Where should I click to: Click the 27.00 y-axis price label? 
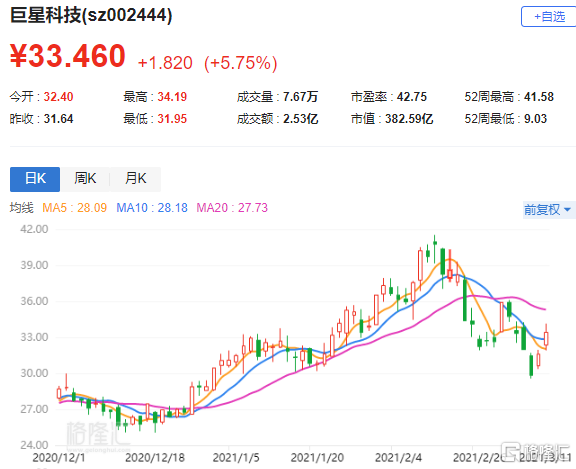click(x=34, y=409)
